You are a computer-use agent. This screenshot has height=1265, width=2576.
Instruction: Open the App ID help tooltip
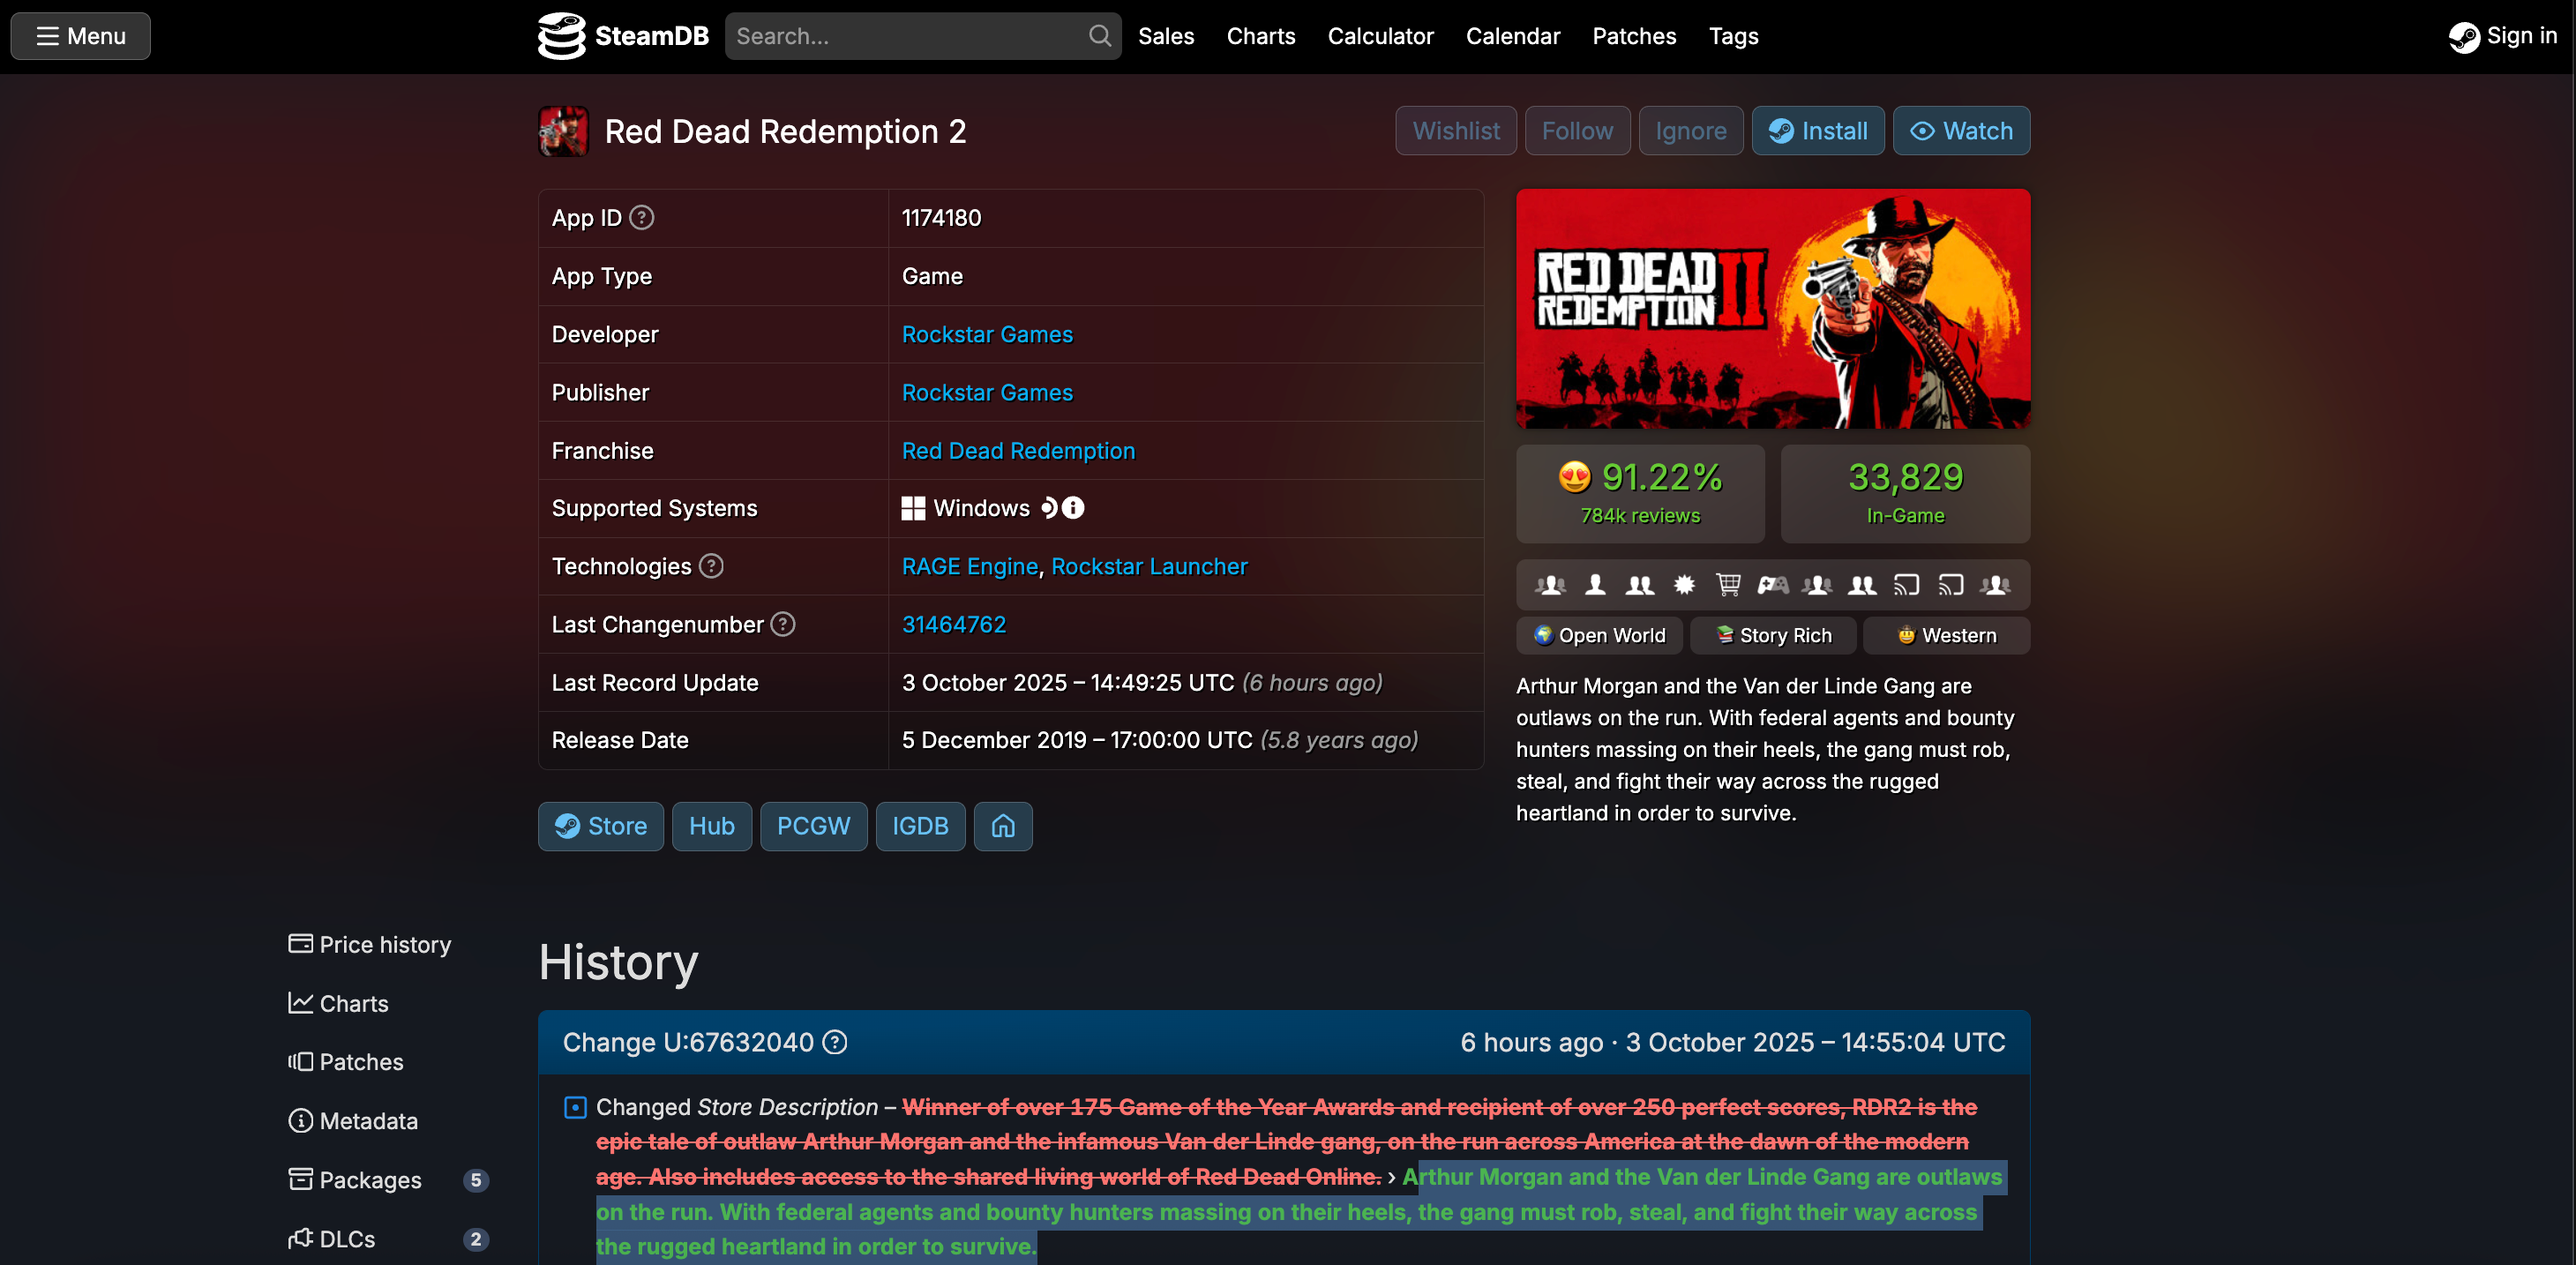coord(643,217)
